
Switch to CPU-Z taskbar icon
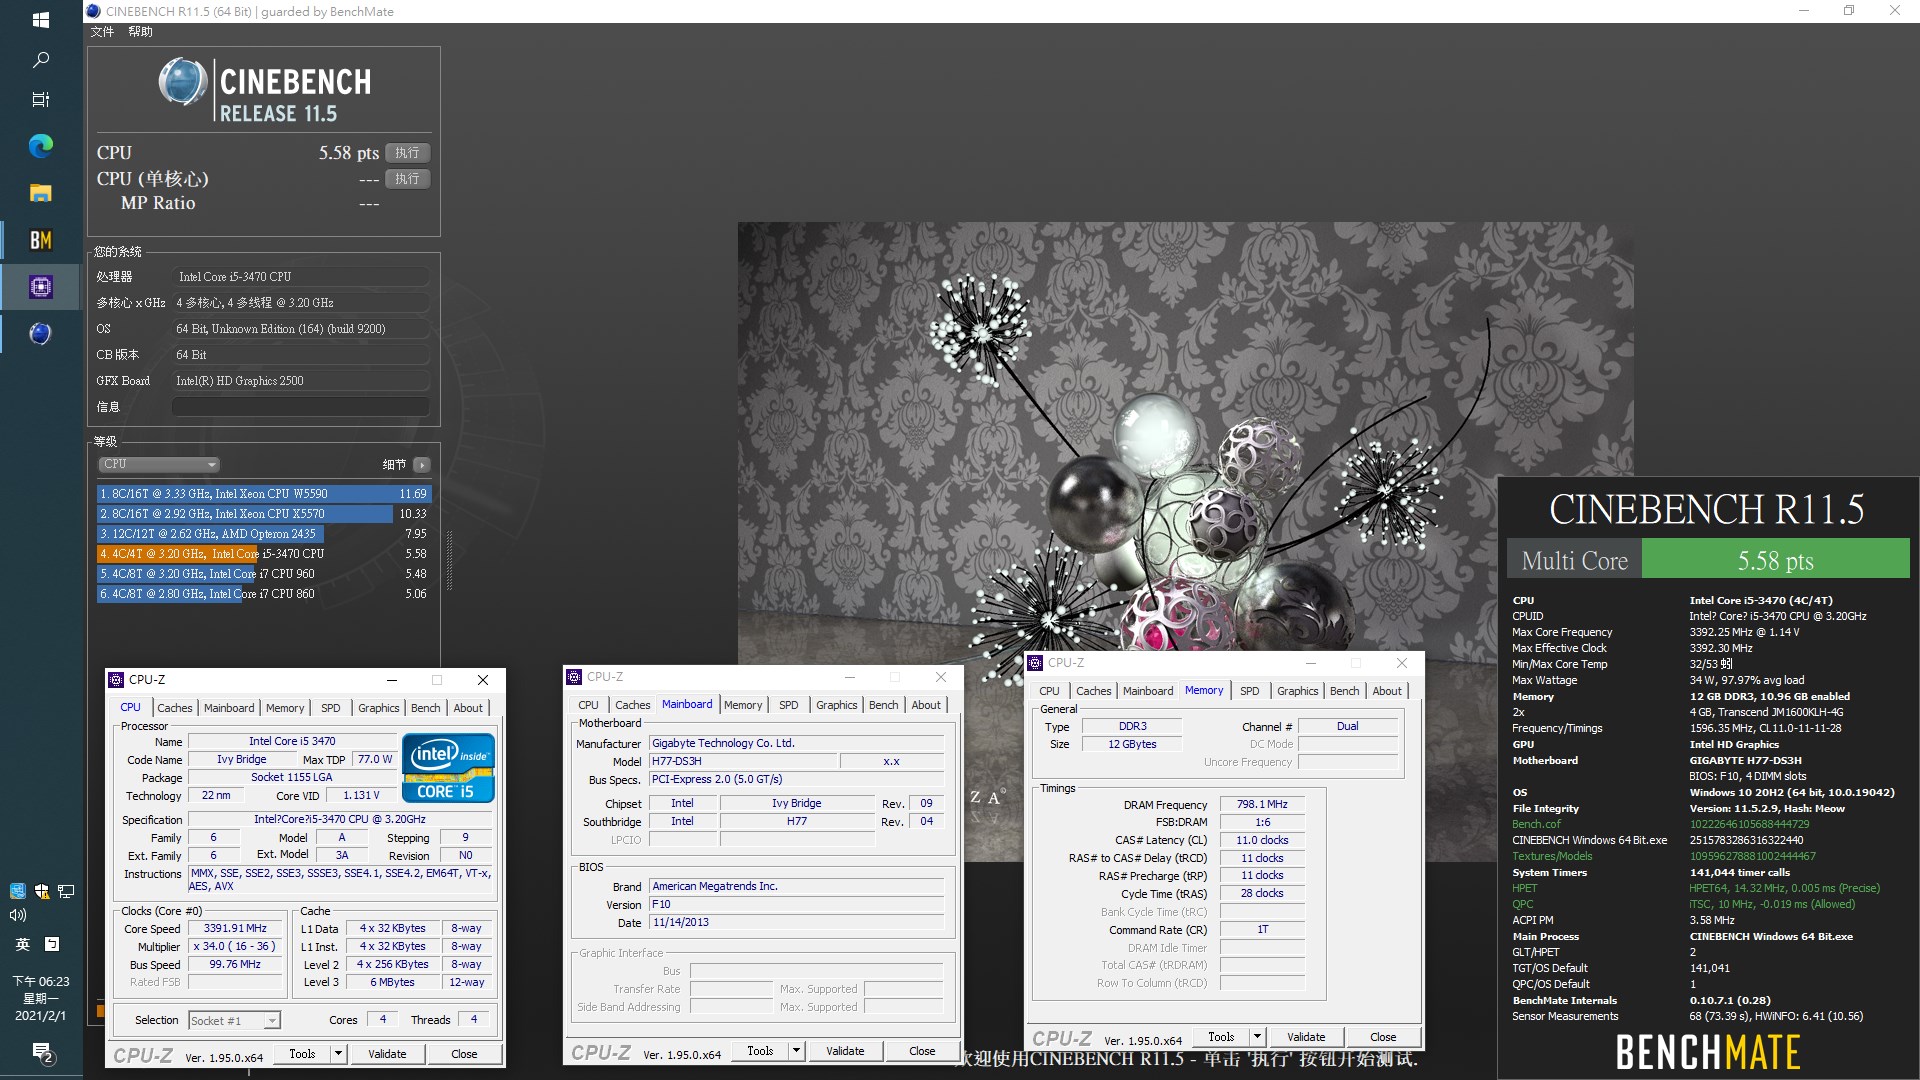41,287
